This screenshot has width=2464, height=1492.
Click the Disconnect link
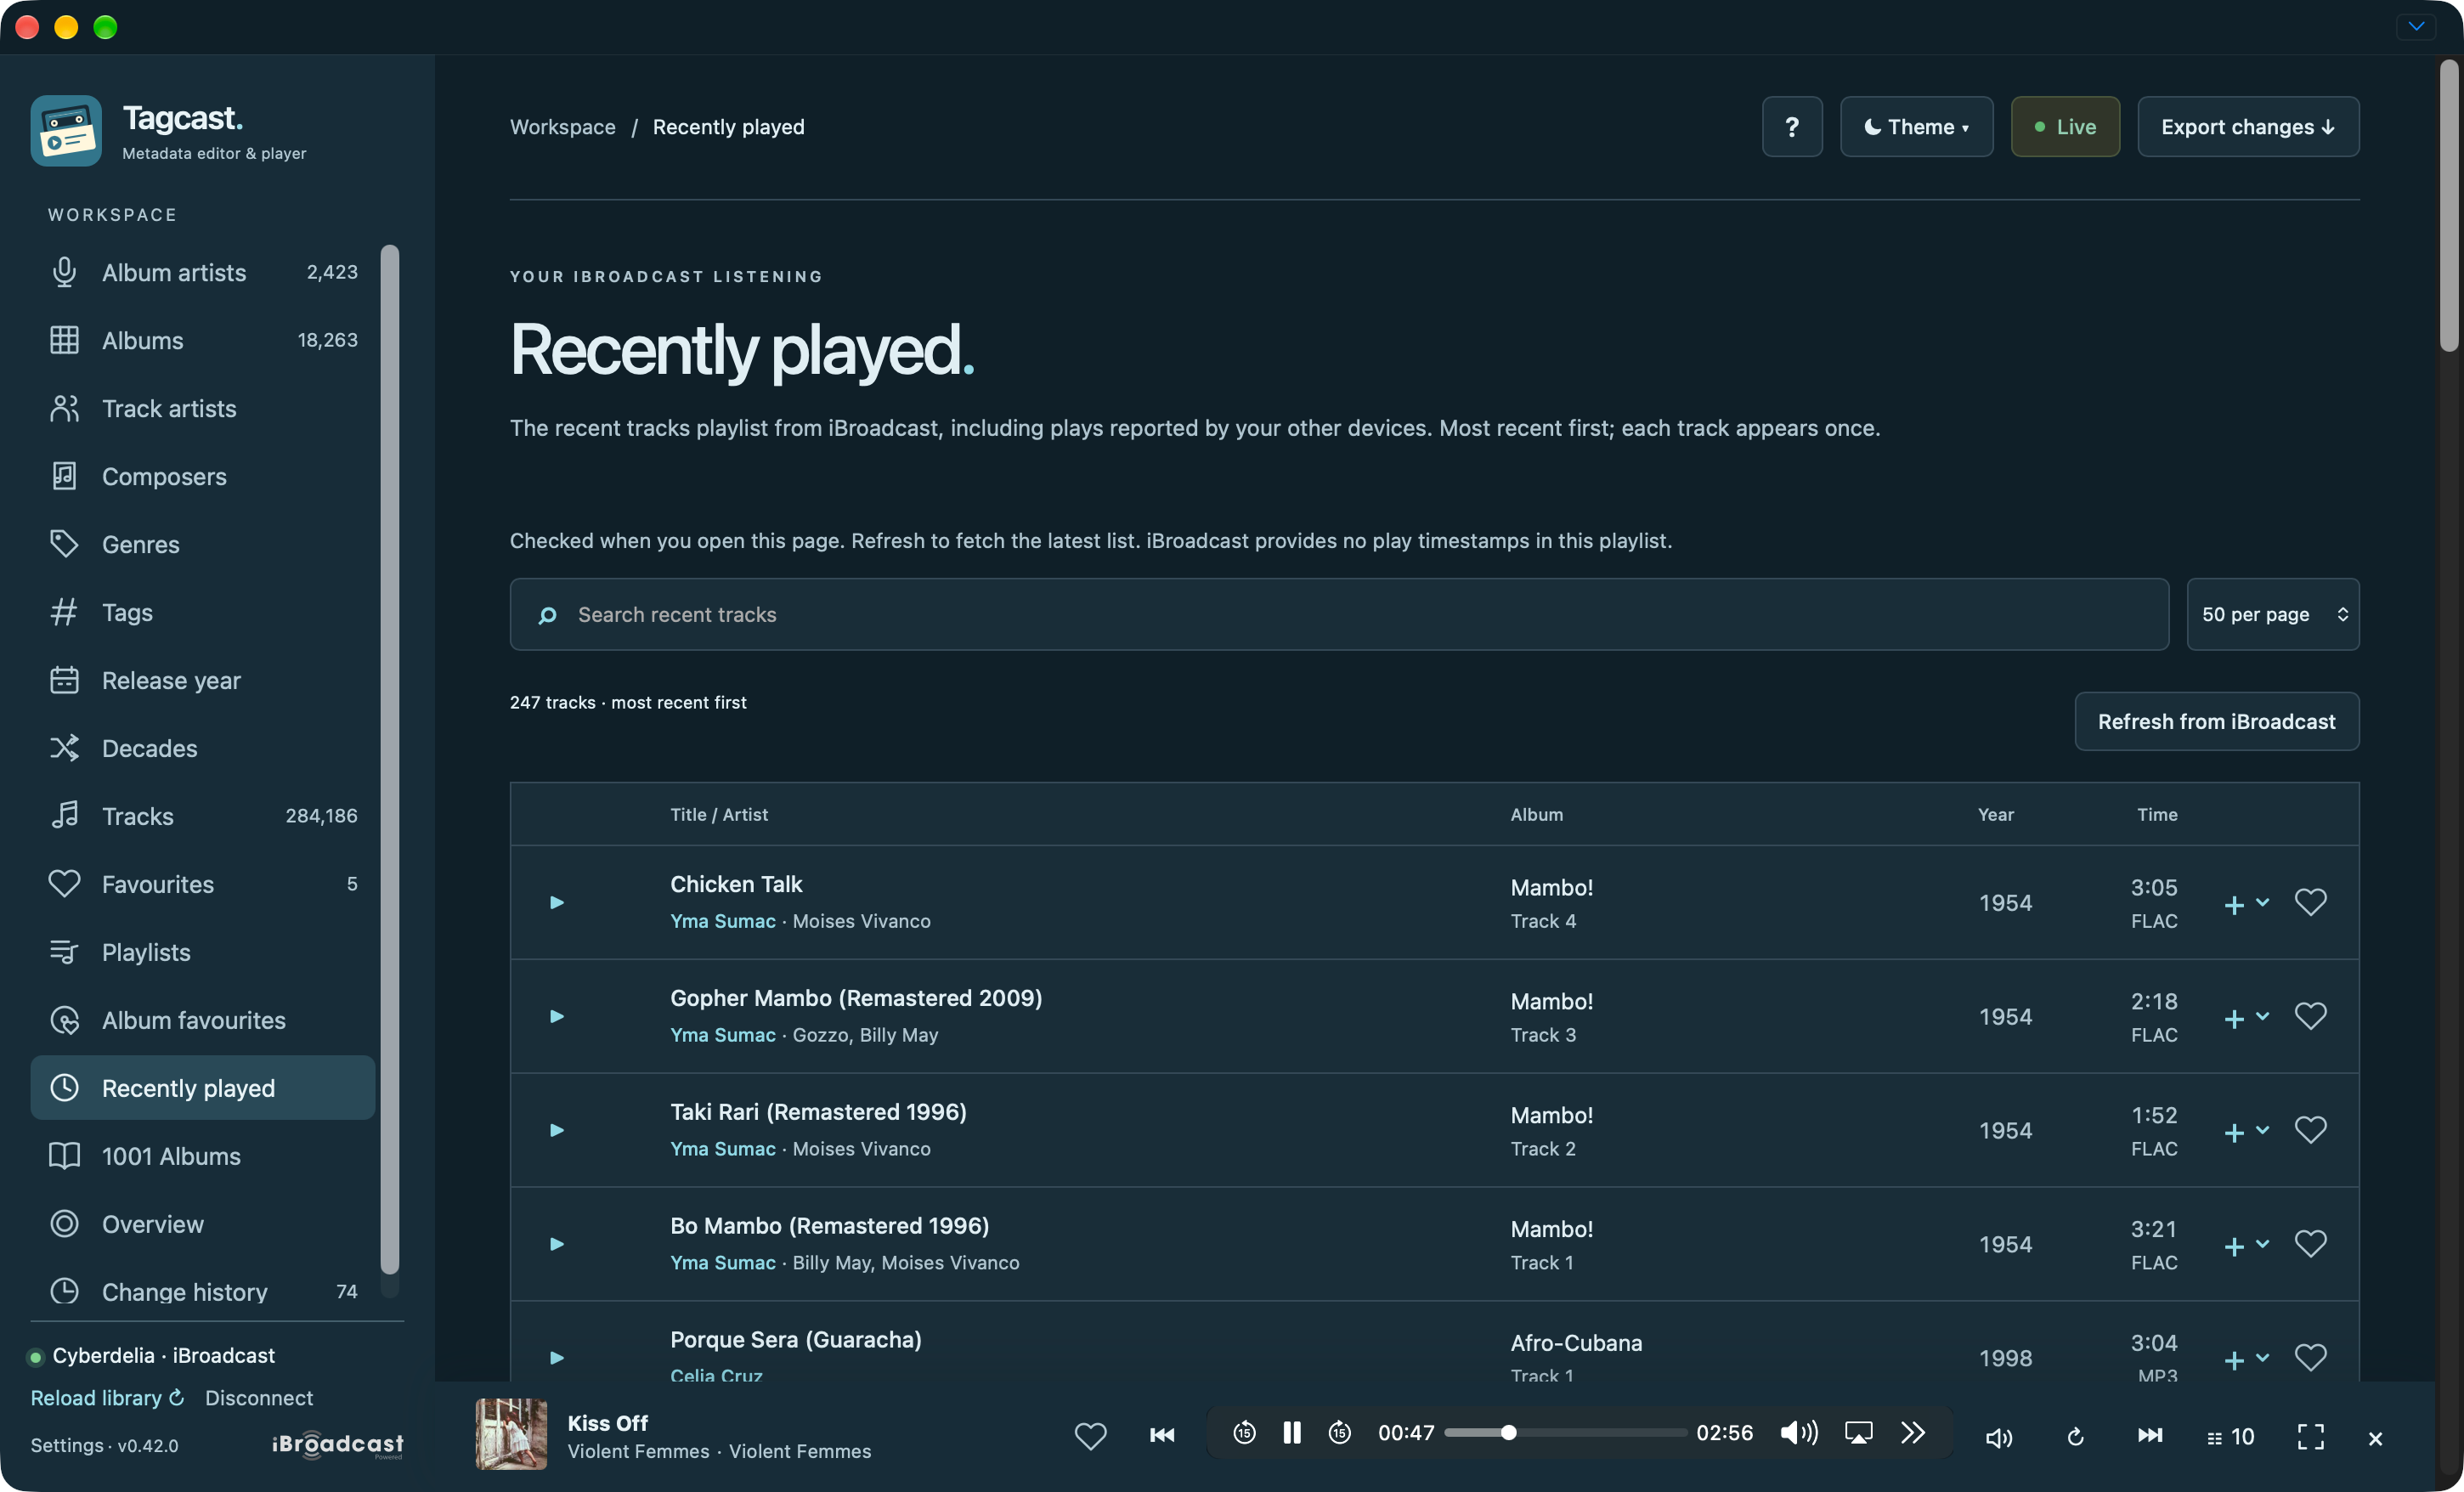tap(259, 1398)
